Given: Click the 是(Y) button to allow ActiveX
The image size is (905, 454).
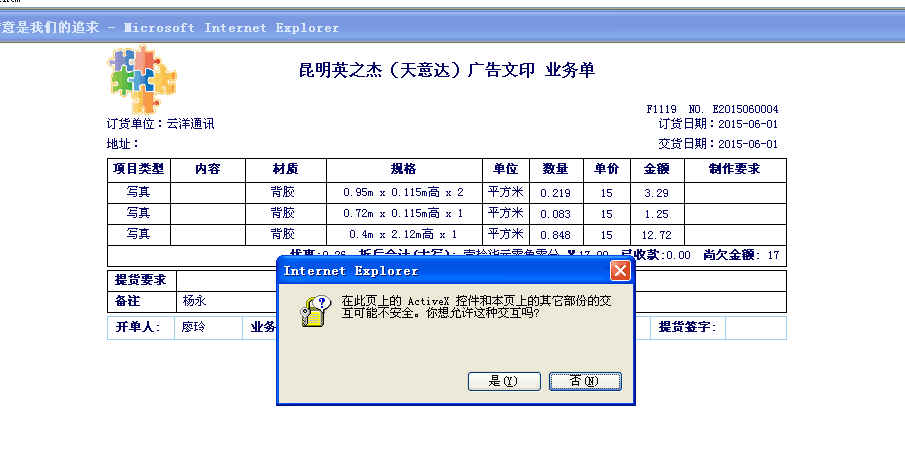Looking at the screenshot, I should click(504, 381).
